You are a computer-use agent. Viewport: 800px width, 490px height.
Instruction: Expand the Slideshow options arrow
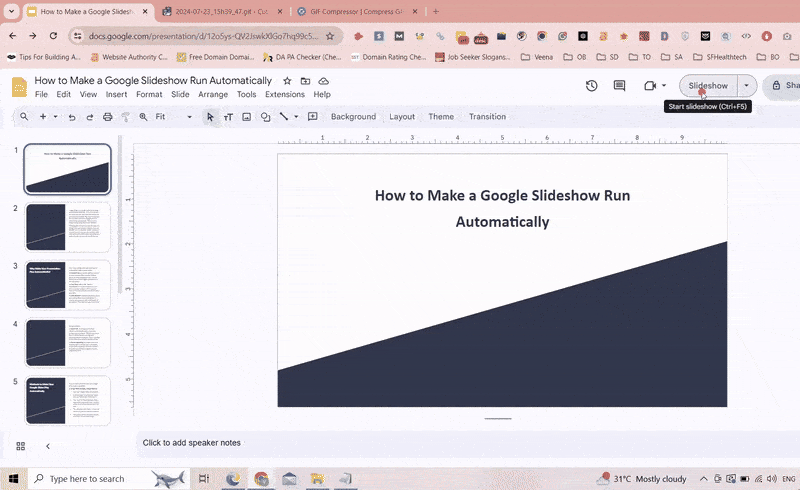[x=746, y=86]
